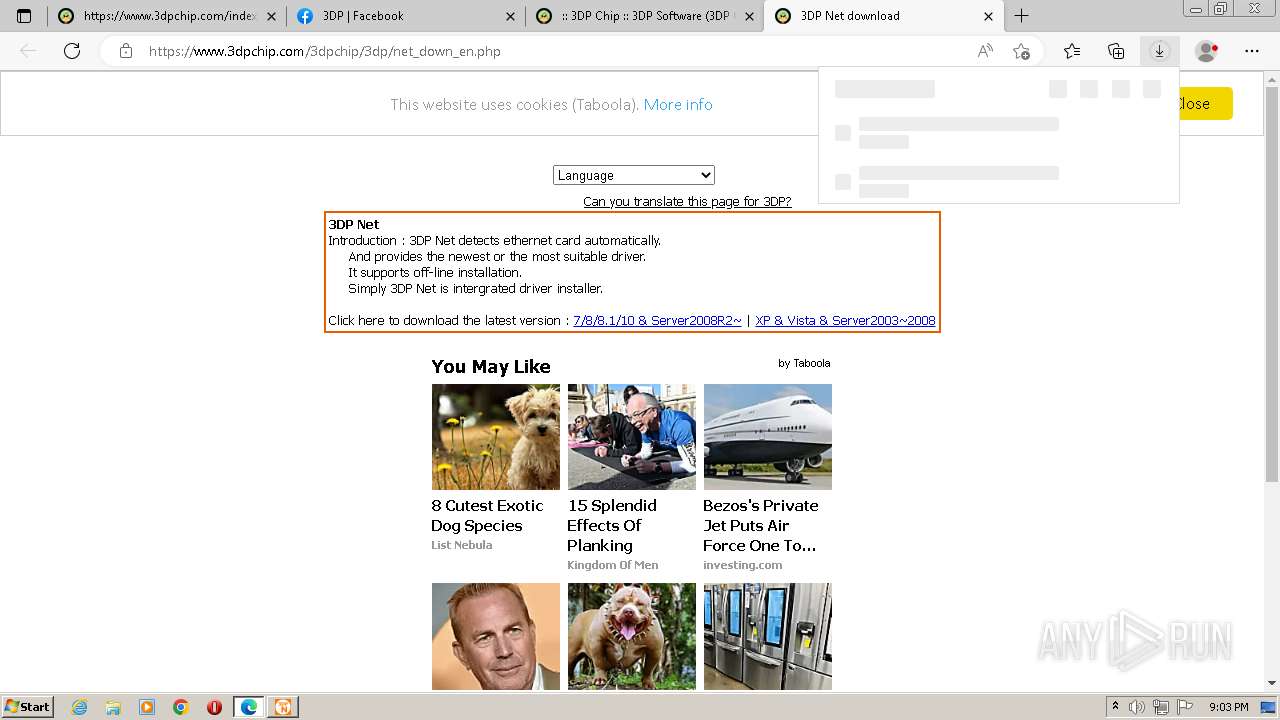The image size is (1280, 720).
Task: Open the Bezos private jet thumbnail
Action: pyautogui.click(x=768, y=437)
